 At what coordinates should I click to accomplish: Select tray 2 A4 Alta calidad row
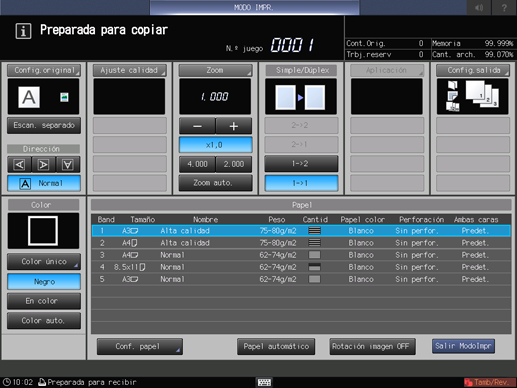tap(301, 243)
